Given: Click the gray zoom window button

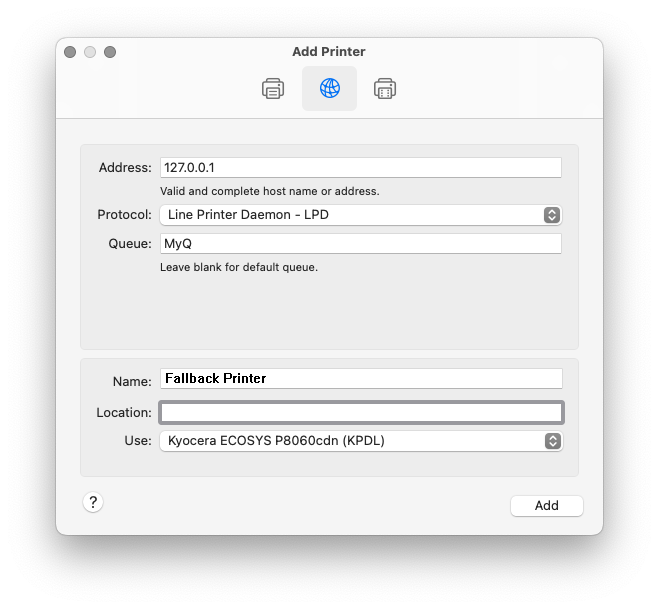Looking at the screenshot, I should tap(110, 52).
